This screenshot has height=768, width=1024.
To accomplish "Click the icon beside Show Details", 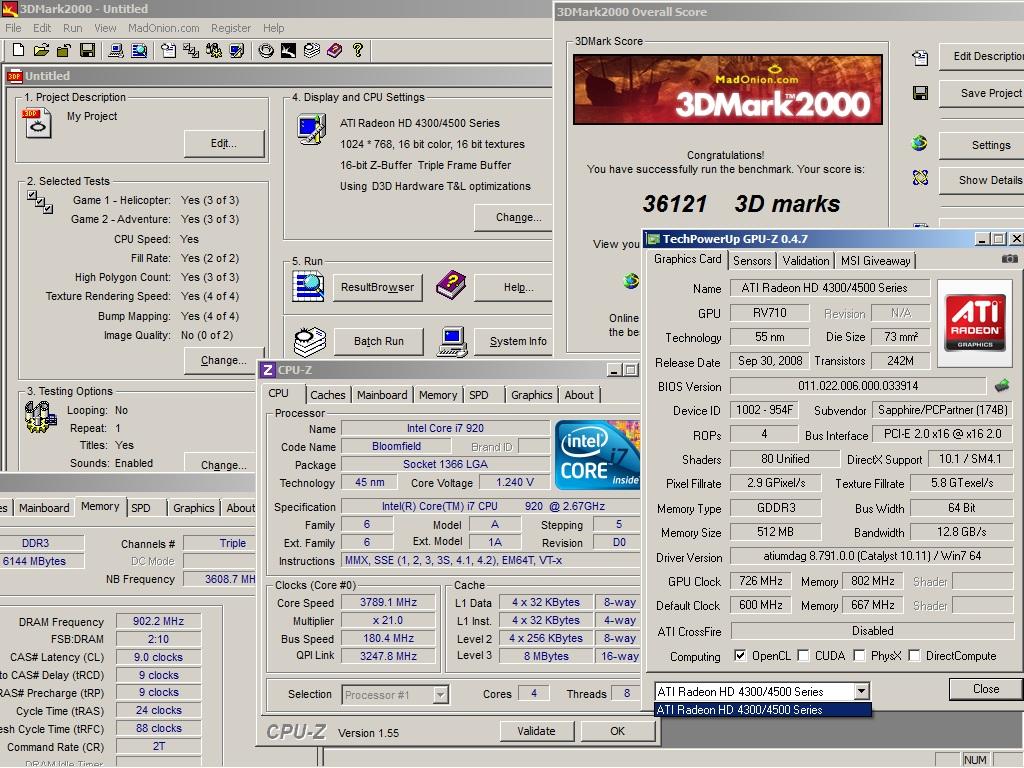I will click(x=920, y=178).
